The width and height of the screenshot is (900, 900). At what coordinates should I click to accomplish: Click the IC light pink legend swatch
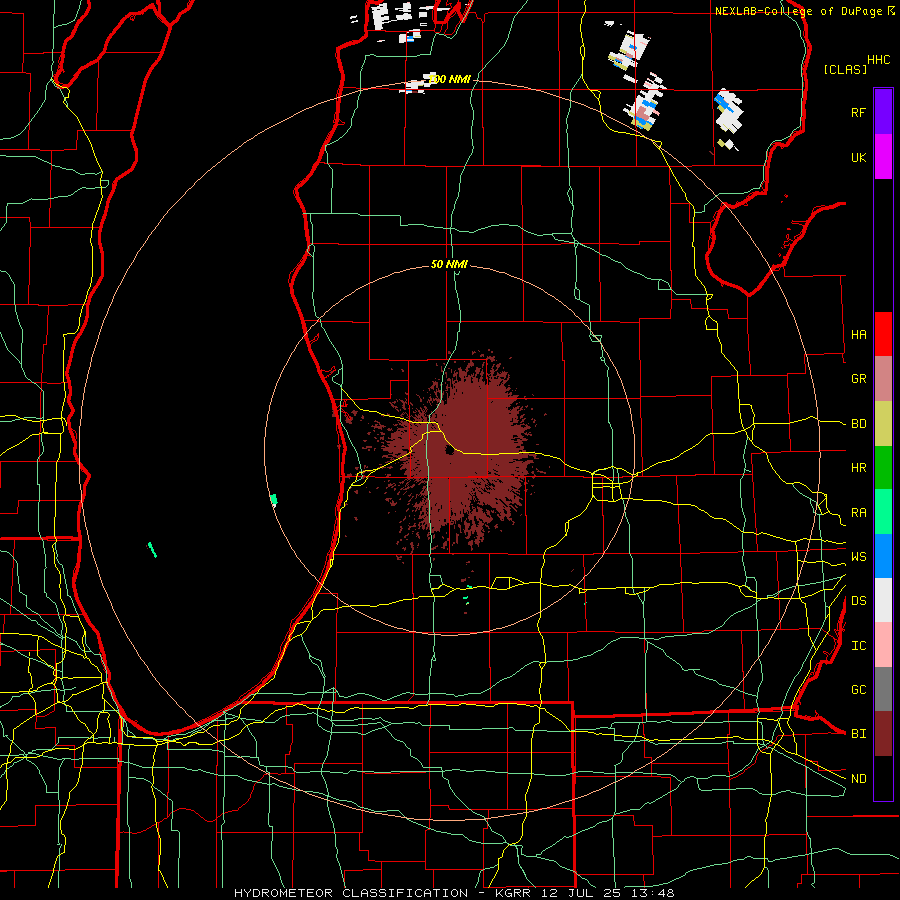(883, 645)
